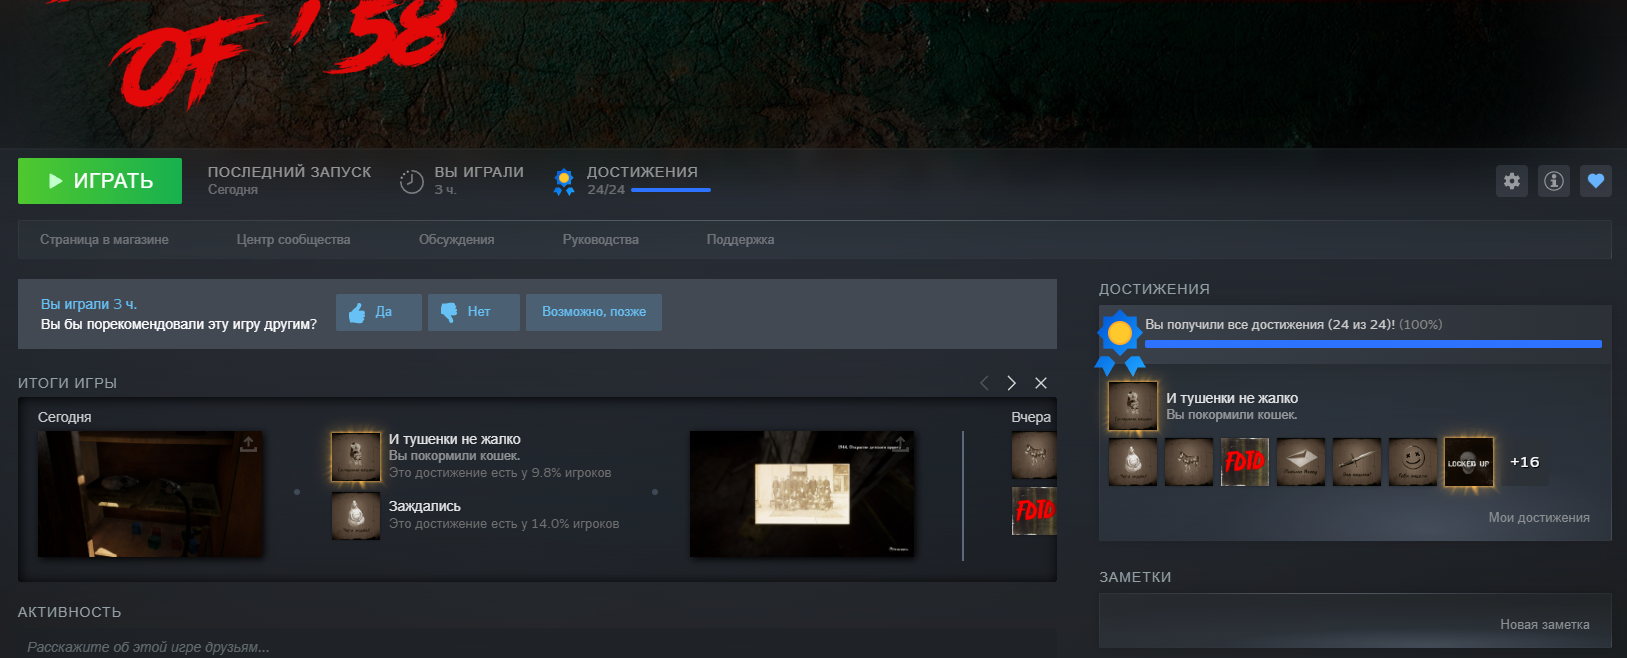Open Обсуждения tab

456,240
